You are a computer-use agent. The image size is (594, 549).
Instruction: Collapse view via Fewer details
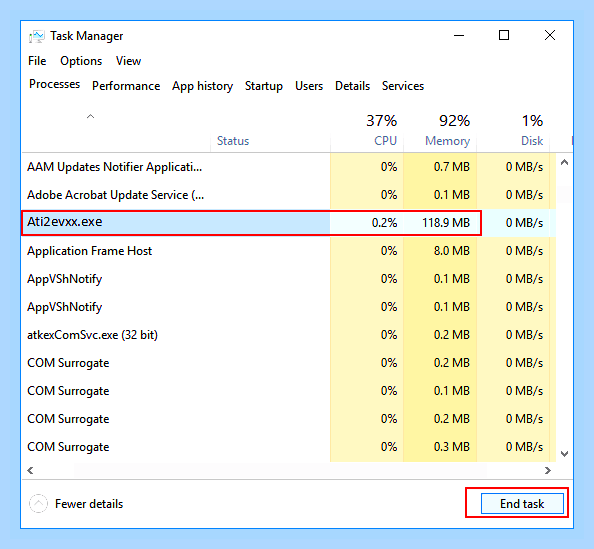[x=89, y=504]
